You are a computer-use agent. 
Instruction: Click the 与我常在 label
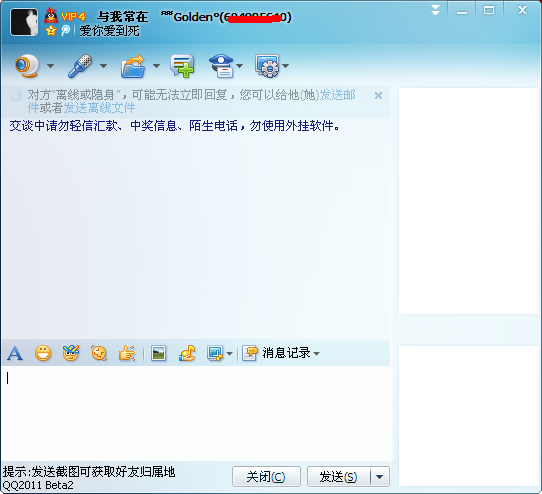pyautogui.click(x=123, y=17)
